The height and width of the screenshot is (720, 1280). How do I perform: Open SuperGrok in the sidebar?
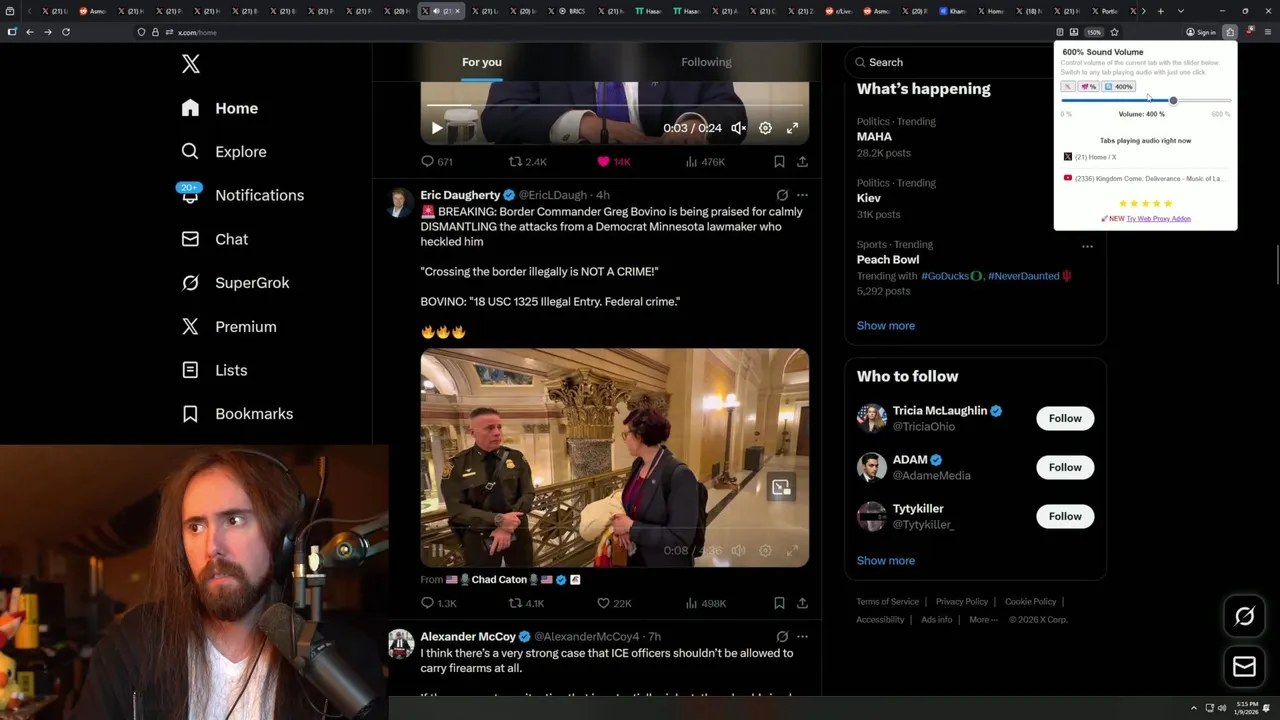pos(235,283)
